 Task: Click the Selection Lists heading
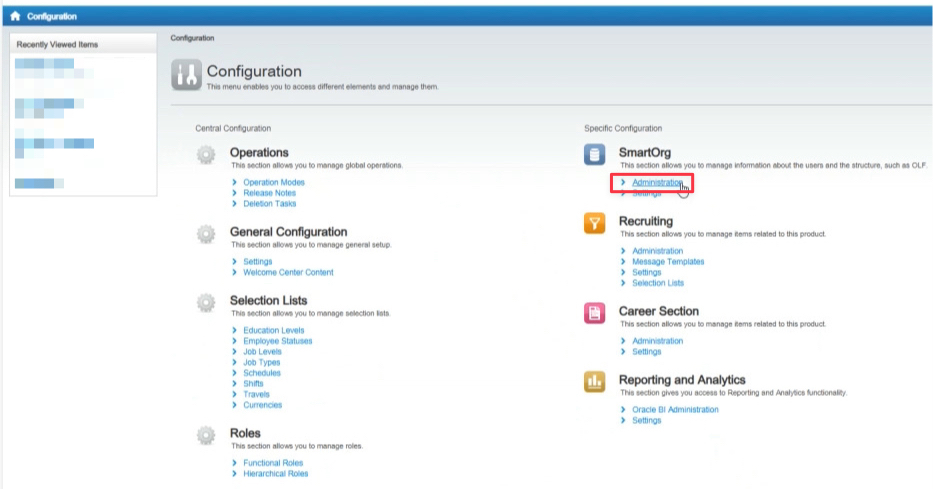coord(268,300)
